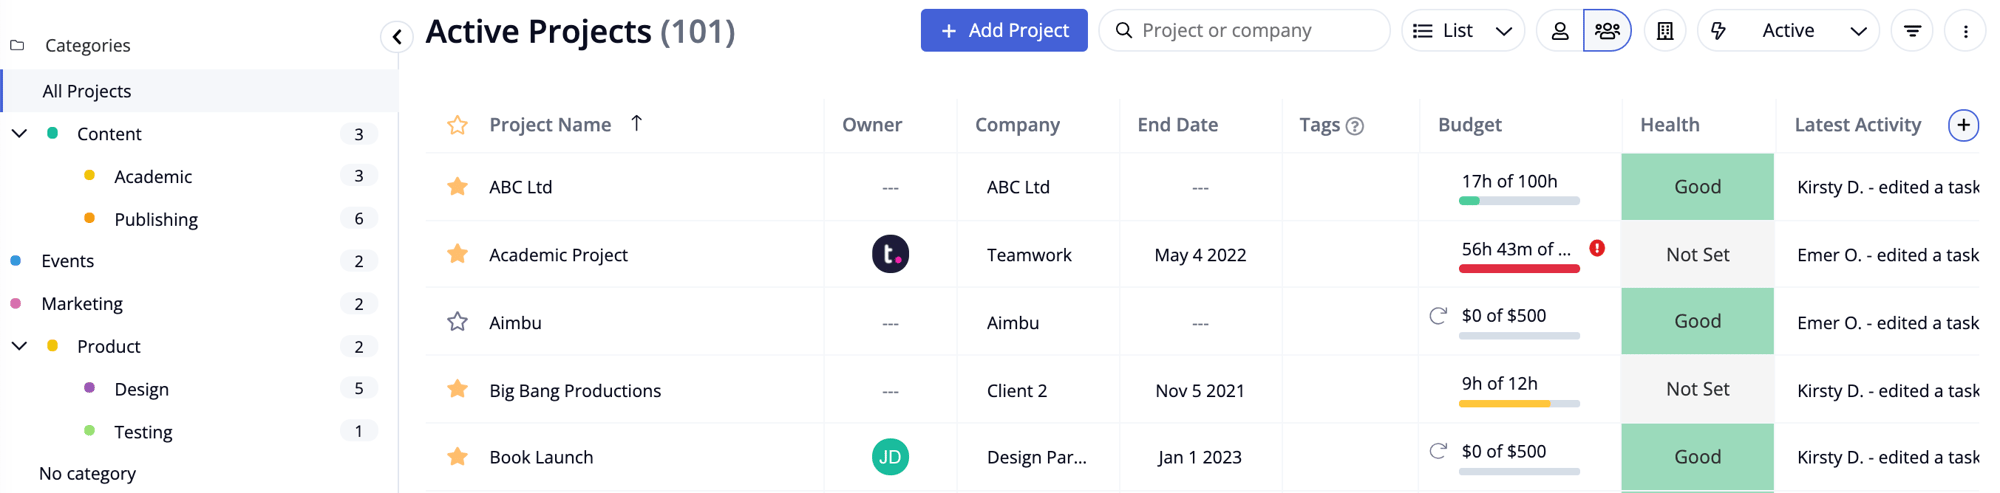Click the Big Bang Productions budget bar
The width and height of the screenshot is (2000, 493).
coord(1519,404)
